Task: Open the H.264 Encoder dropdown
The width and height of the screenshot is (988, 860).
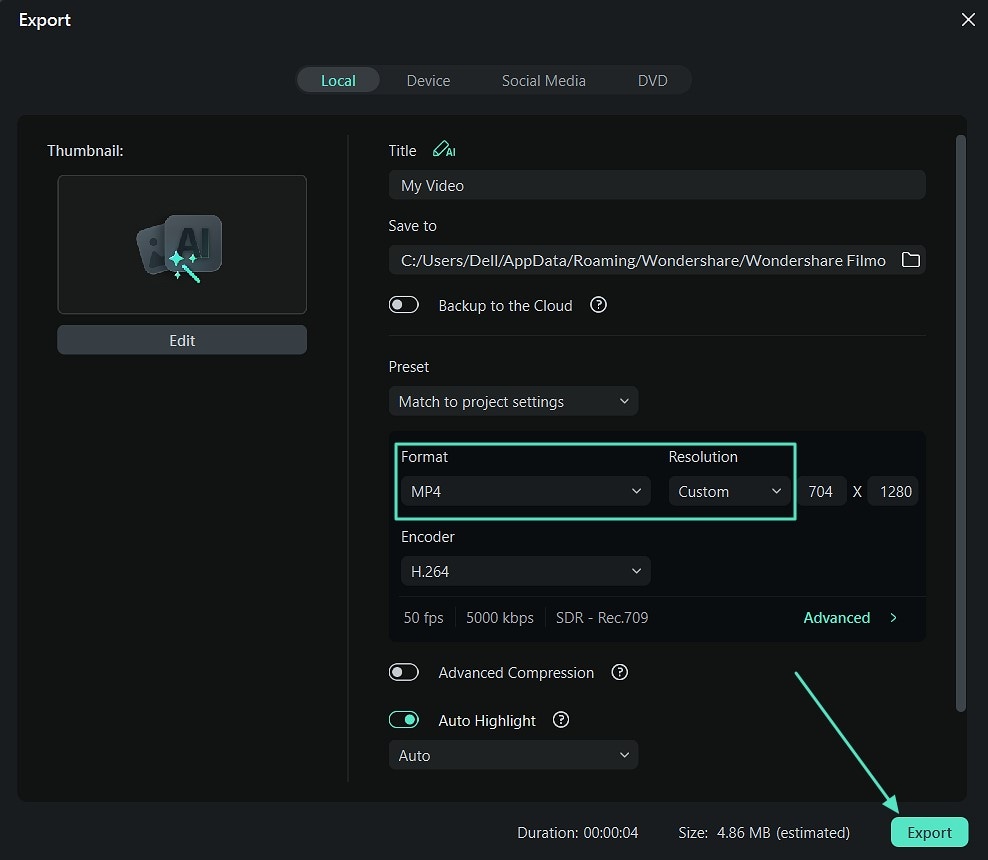Action: click(525, 572)
